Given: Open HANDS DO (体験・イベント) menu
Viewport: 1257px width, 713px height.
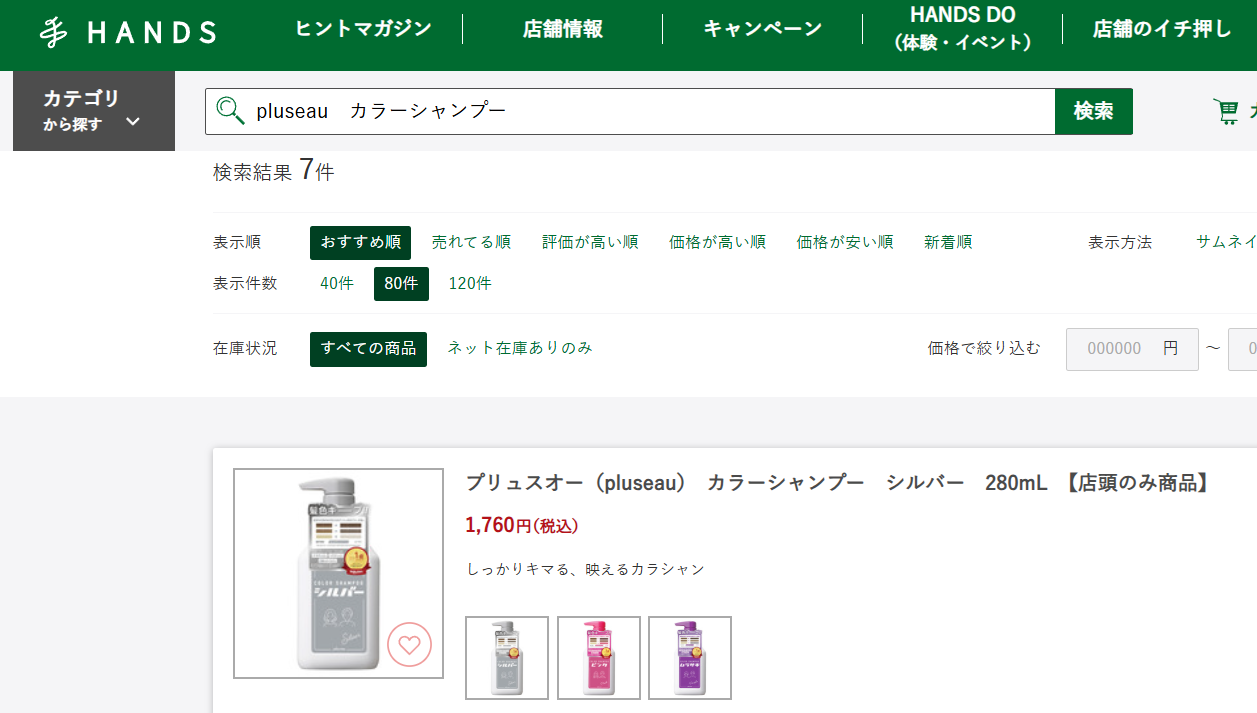Looking at the screenshot, I should tap(962, 29).
